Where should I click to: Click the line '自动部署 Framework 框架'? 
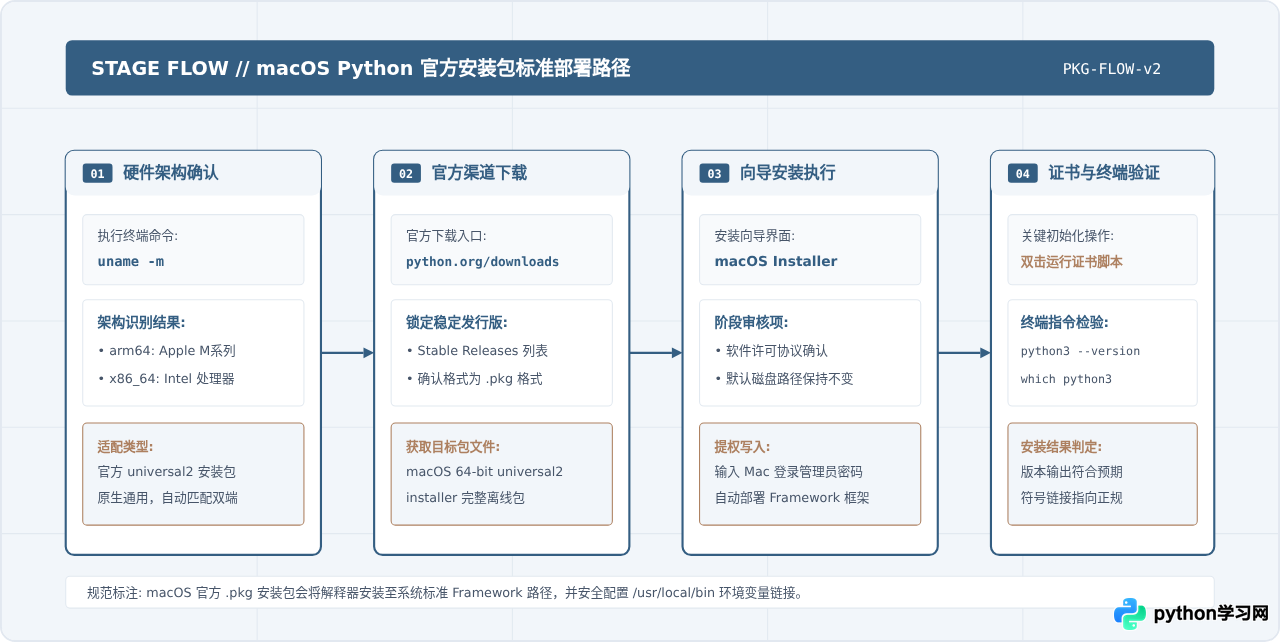coord(792,497)
